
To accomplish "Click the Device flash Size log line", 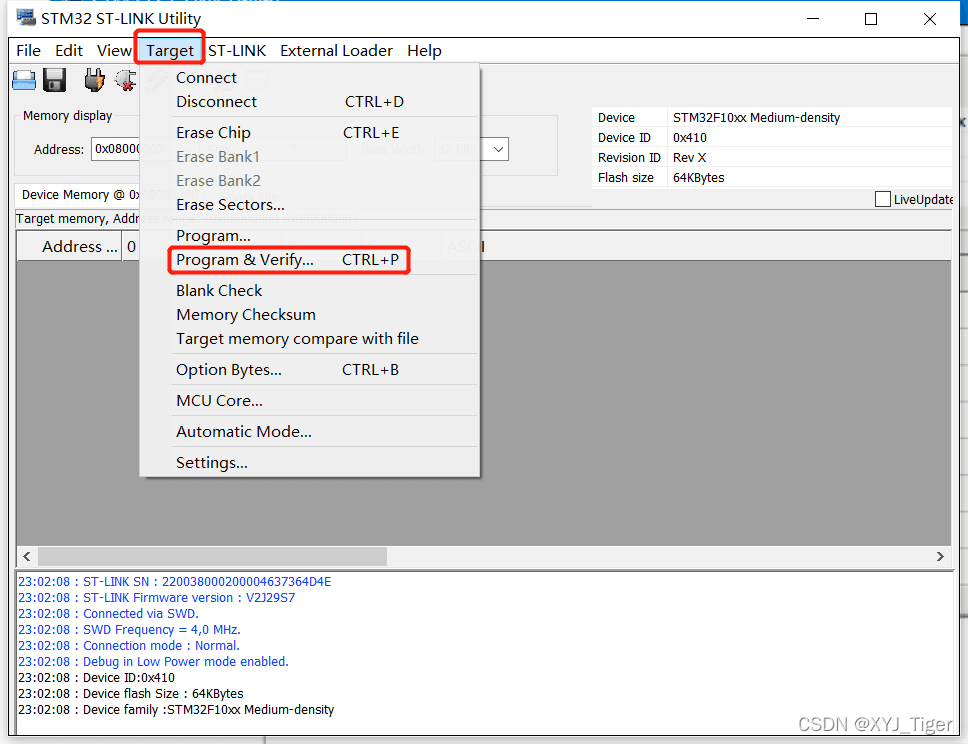I will [131, 694].
